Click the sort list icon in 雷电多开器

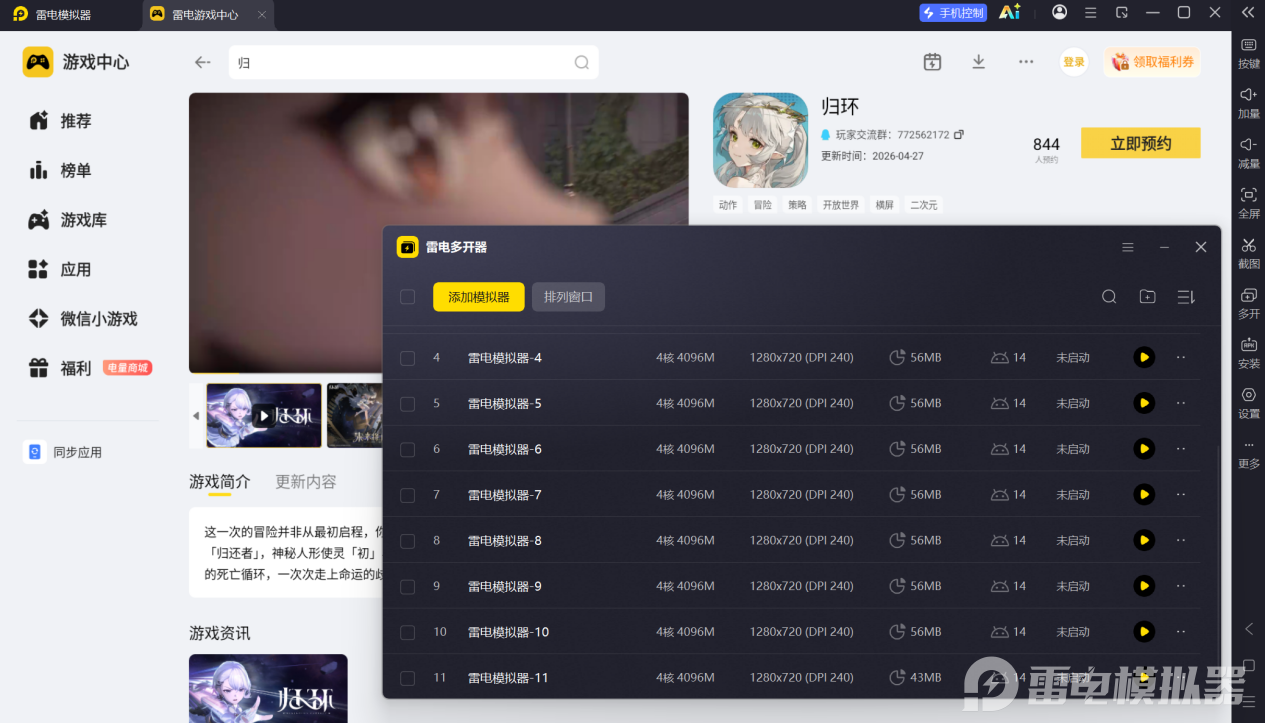pyautogui.click(x=1186, y=297)
